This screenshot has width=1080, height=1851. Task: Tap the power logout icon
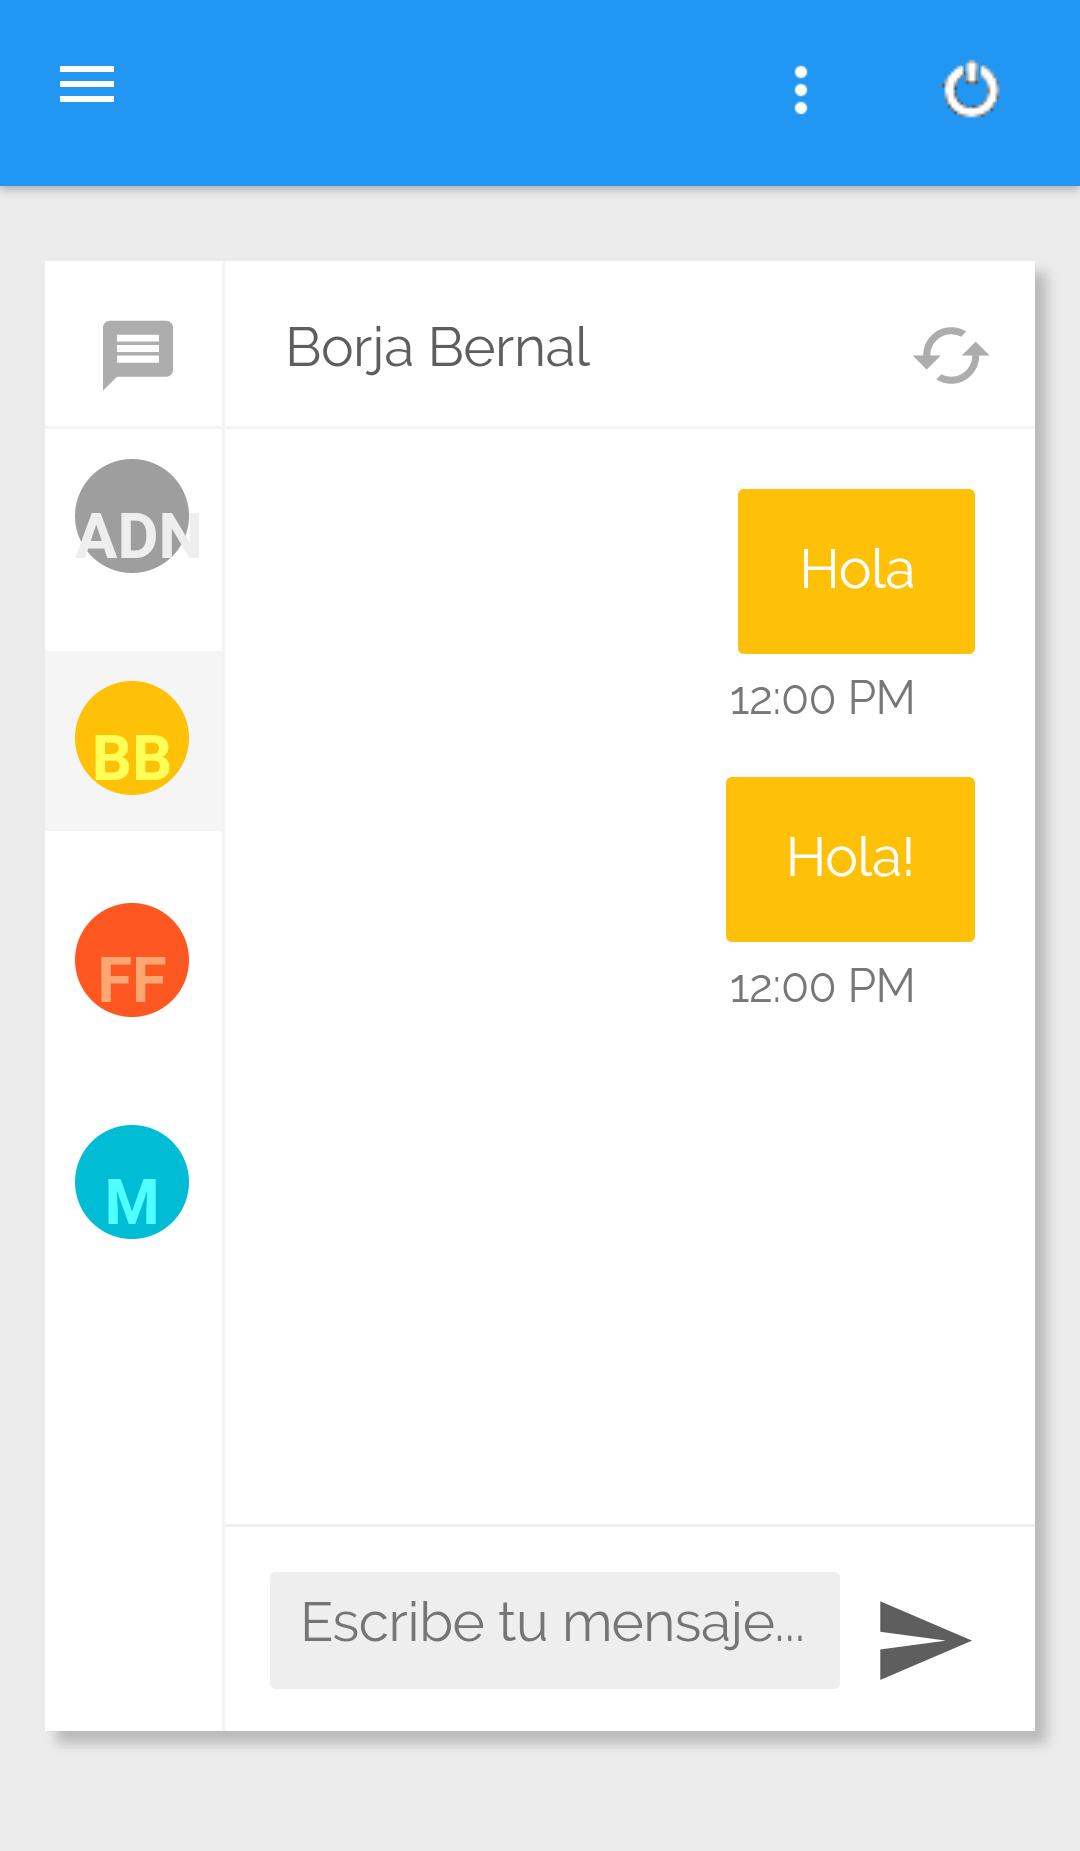pos(971,90)
